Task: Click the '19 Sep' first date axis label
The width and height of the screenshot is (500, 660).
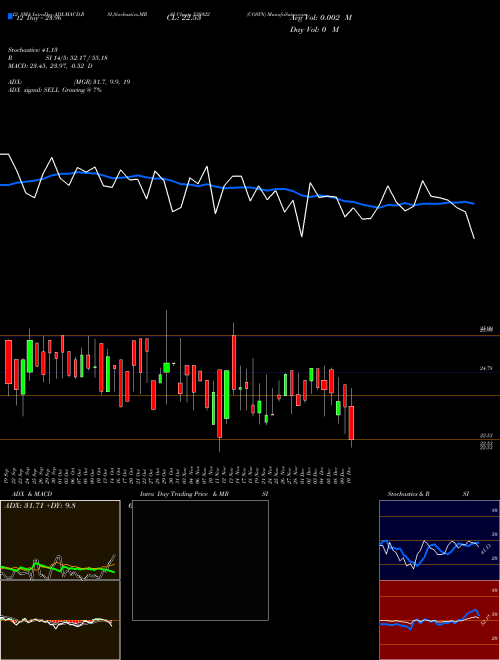Action: (x=8, y=475)
